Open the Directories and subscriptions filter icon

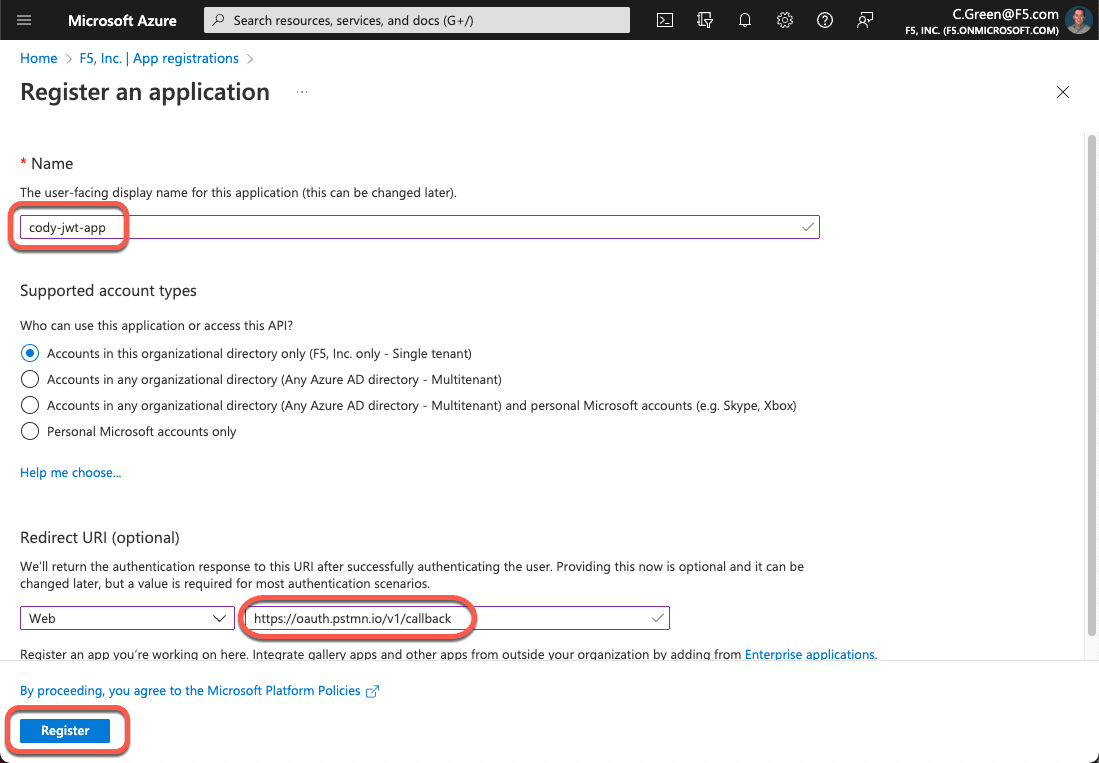pyautogui.click(x=704, y=19)
